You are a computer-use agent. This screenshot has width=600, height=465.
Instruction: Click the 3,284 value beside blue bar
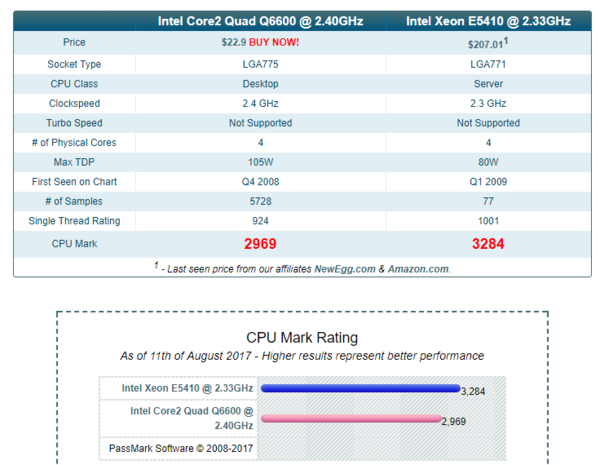pyautogui.click(x=471, y=391)
